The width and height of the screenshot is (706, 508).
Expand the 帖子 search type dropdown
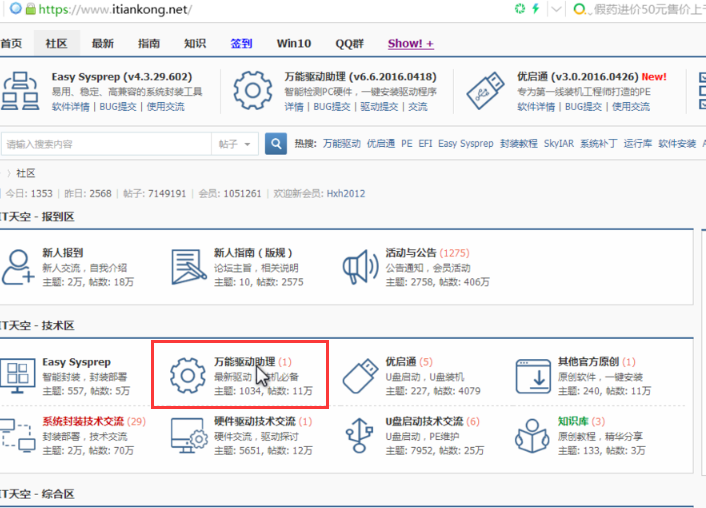(x=236, y=144)
